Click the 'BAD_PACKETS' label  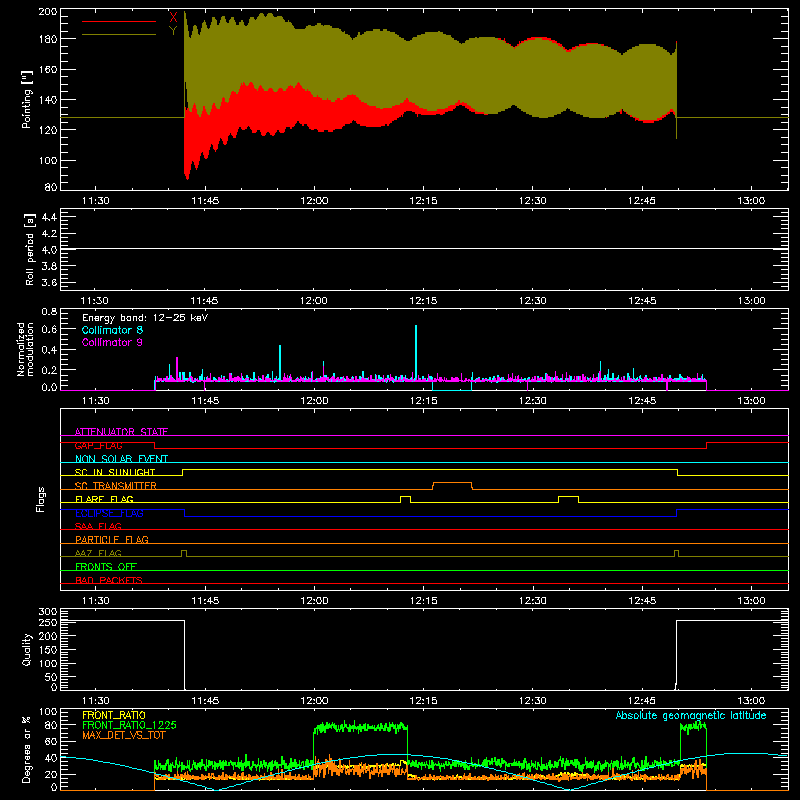tap(109, 580)
